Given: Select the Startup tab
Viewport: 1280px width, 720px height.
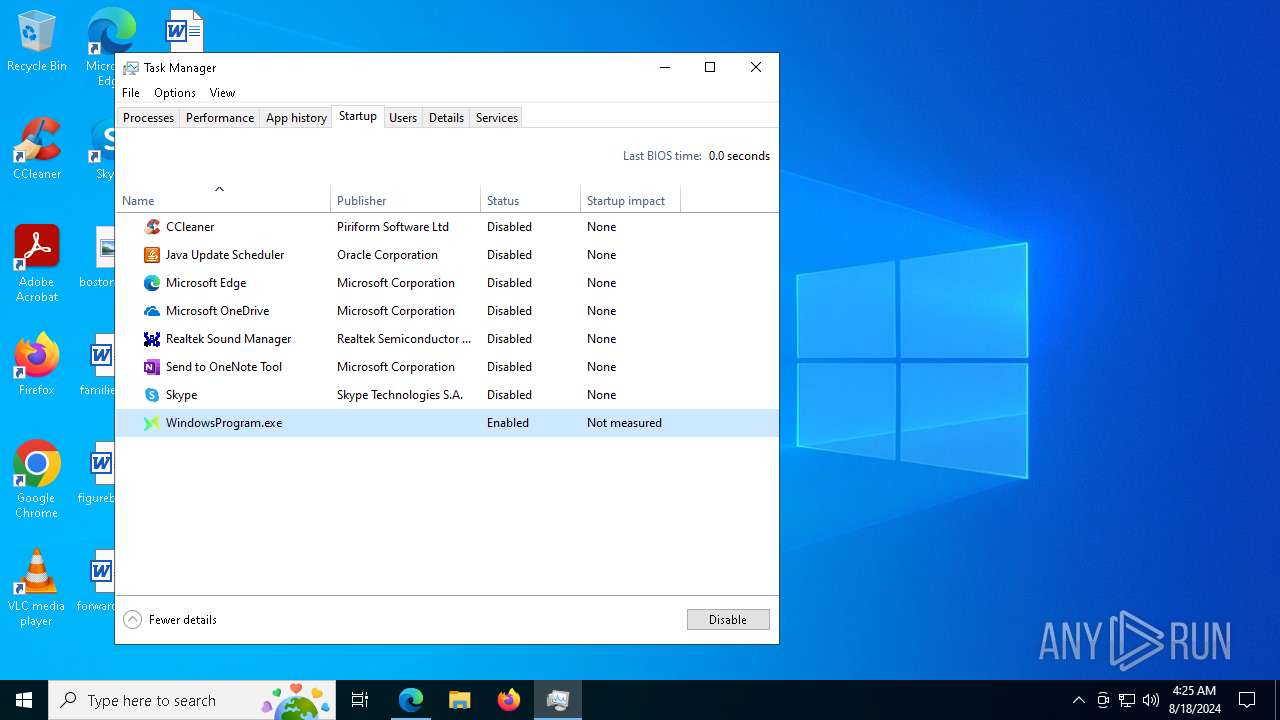Looking at the screenshot, I should (358, 117).
